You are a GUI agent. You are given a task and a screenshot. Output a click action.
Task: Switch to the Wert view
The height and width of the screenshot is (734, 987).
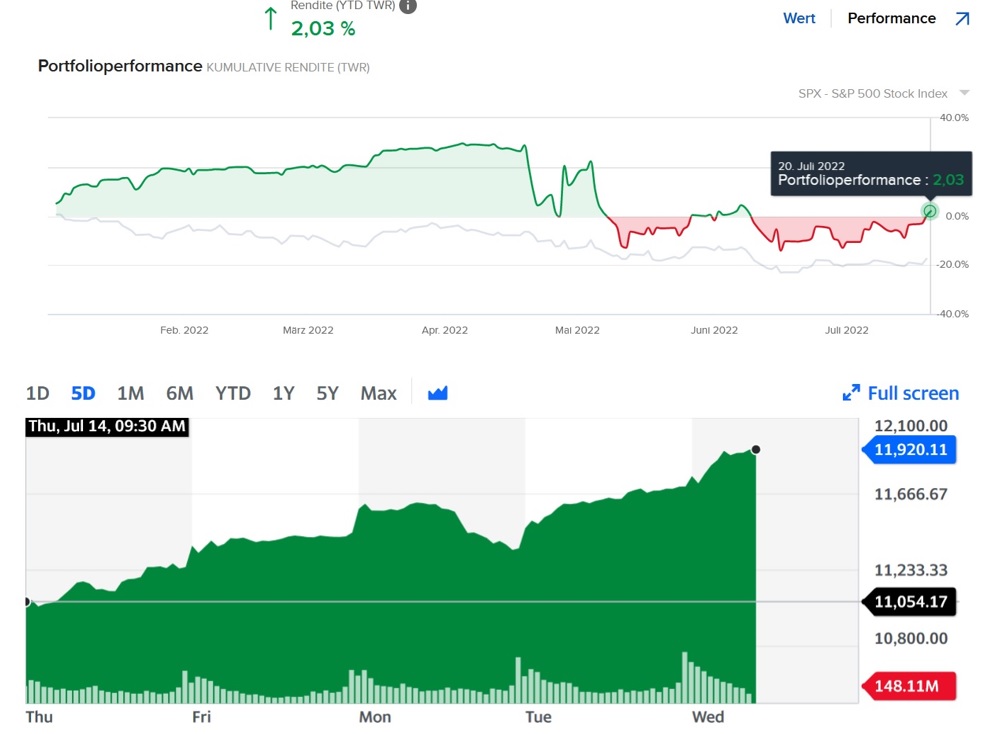(799, 19)
